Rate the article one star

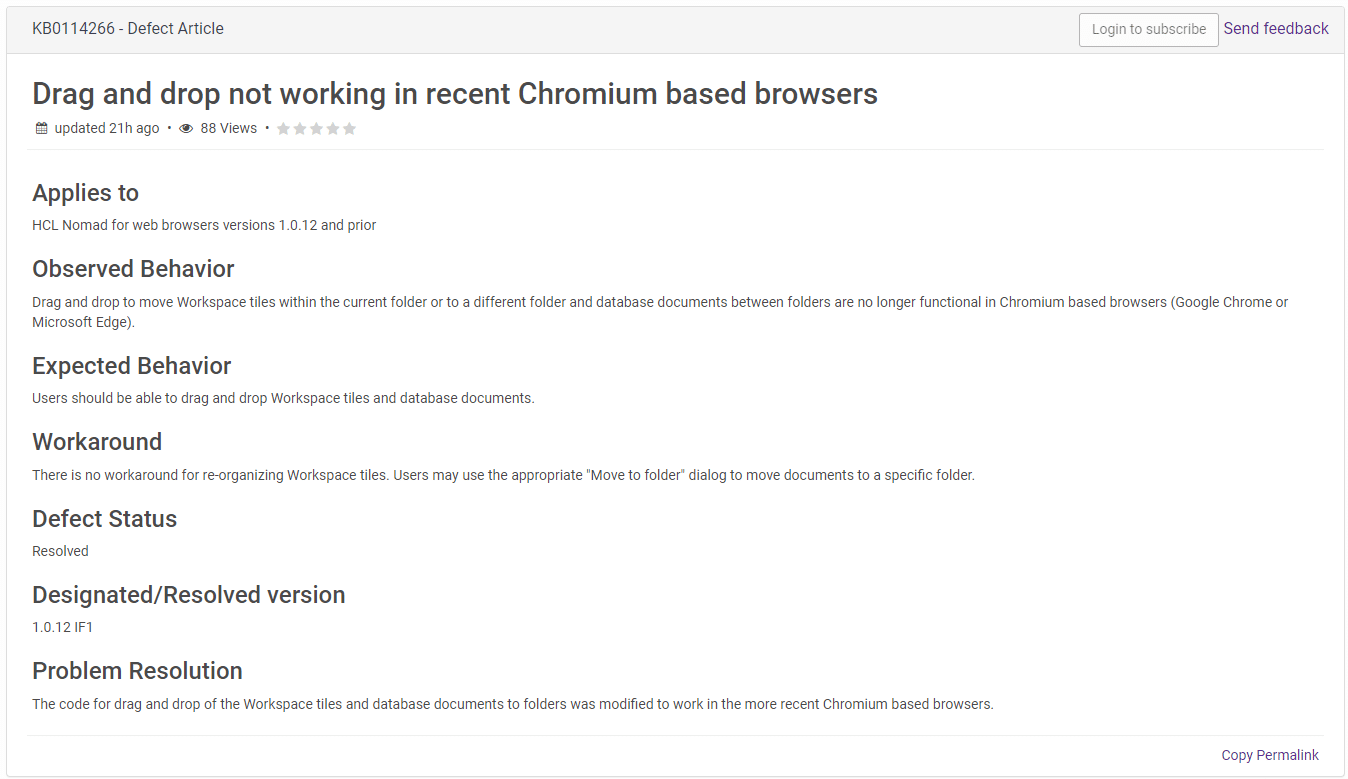(x=284, y=128)
